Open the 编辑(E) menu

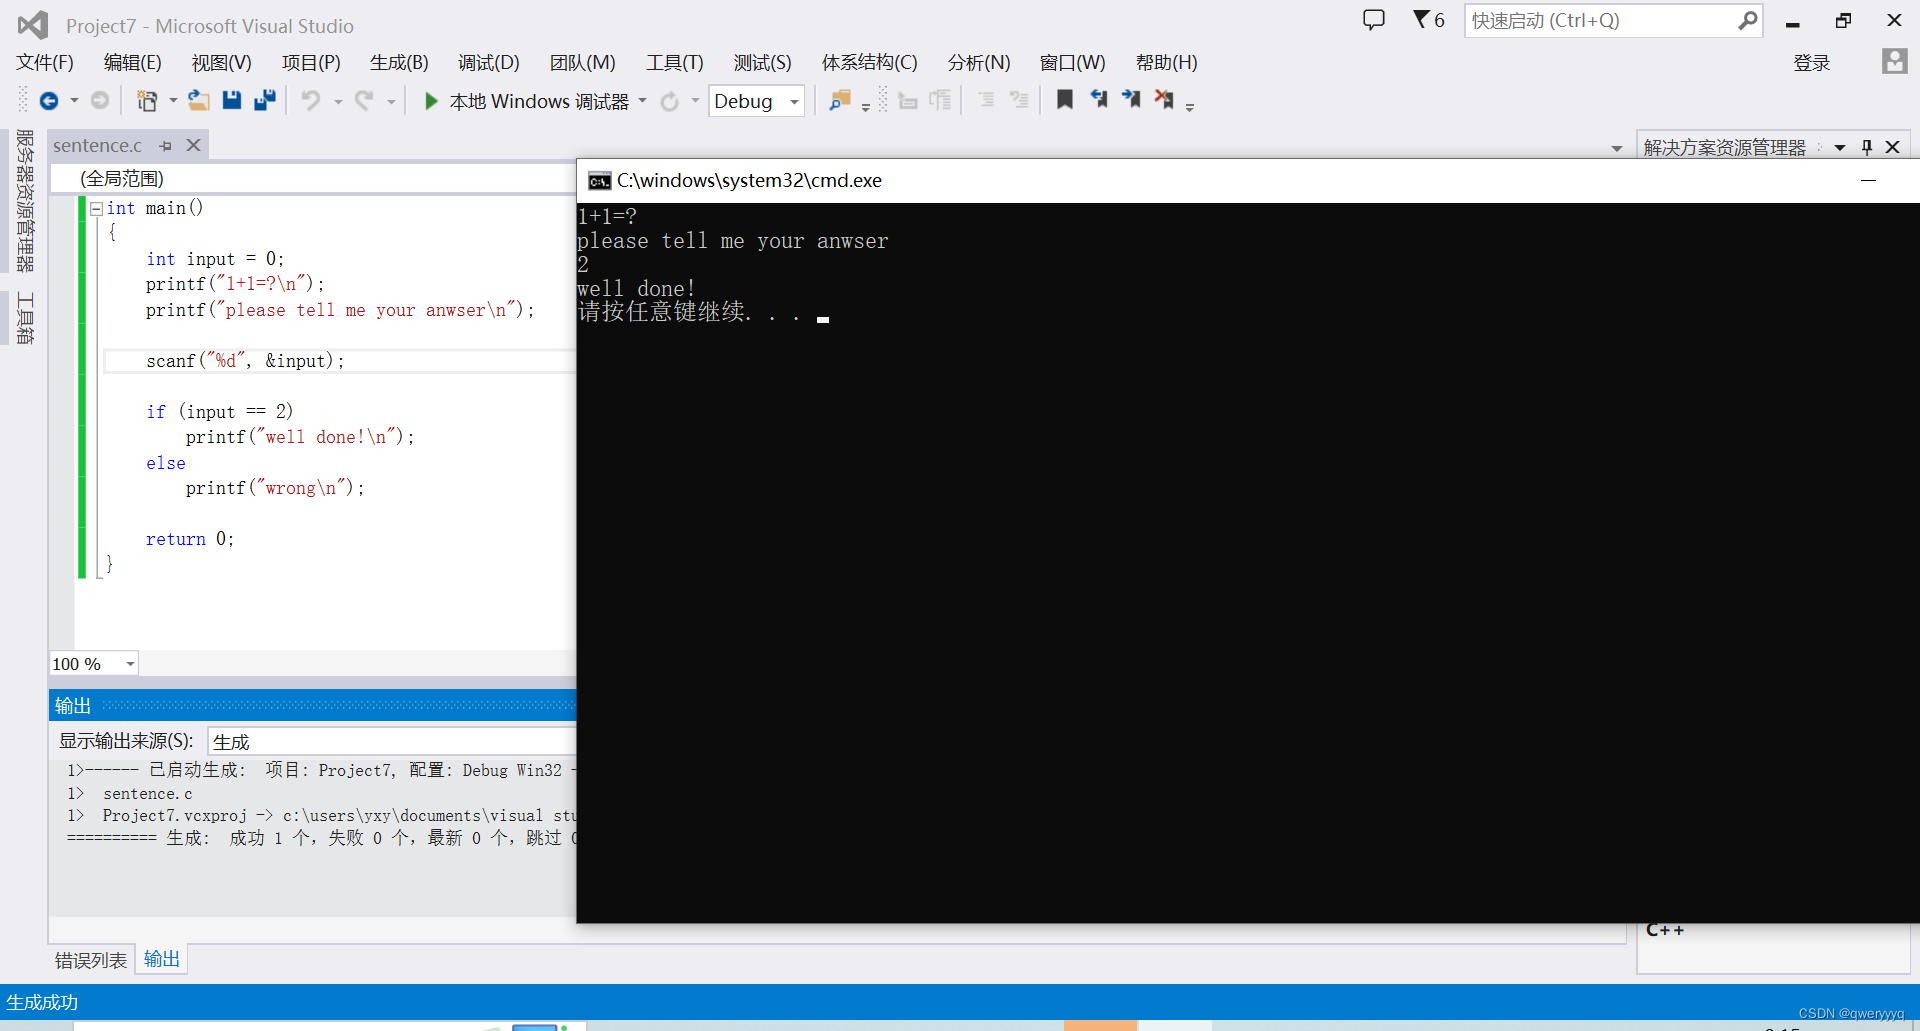coord(133,63)
